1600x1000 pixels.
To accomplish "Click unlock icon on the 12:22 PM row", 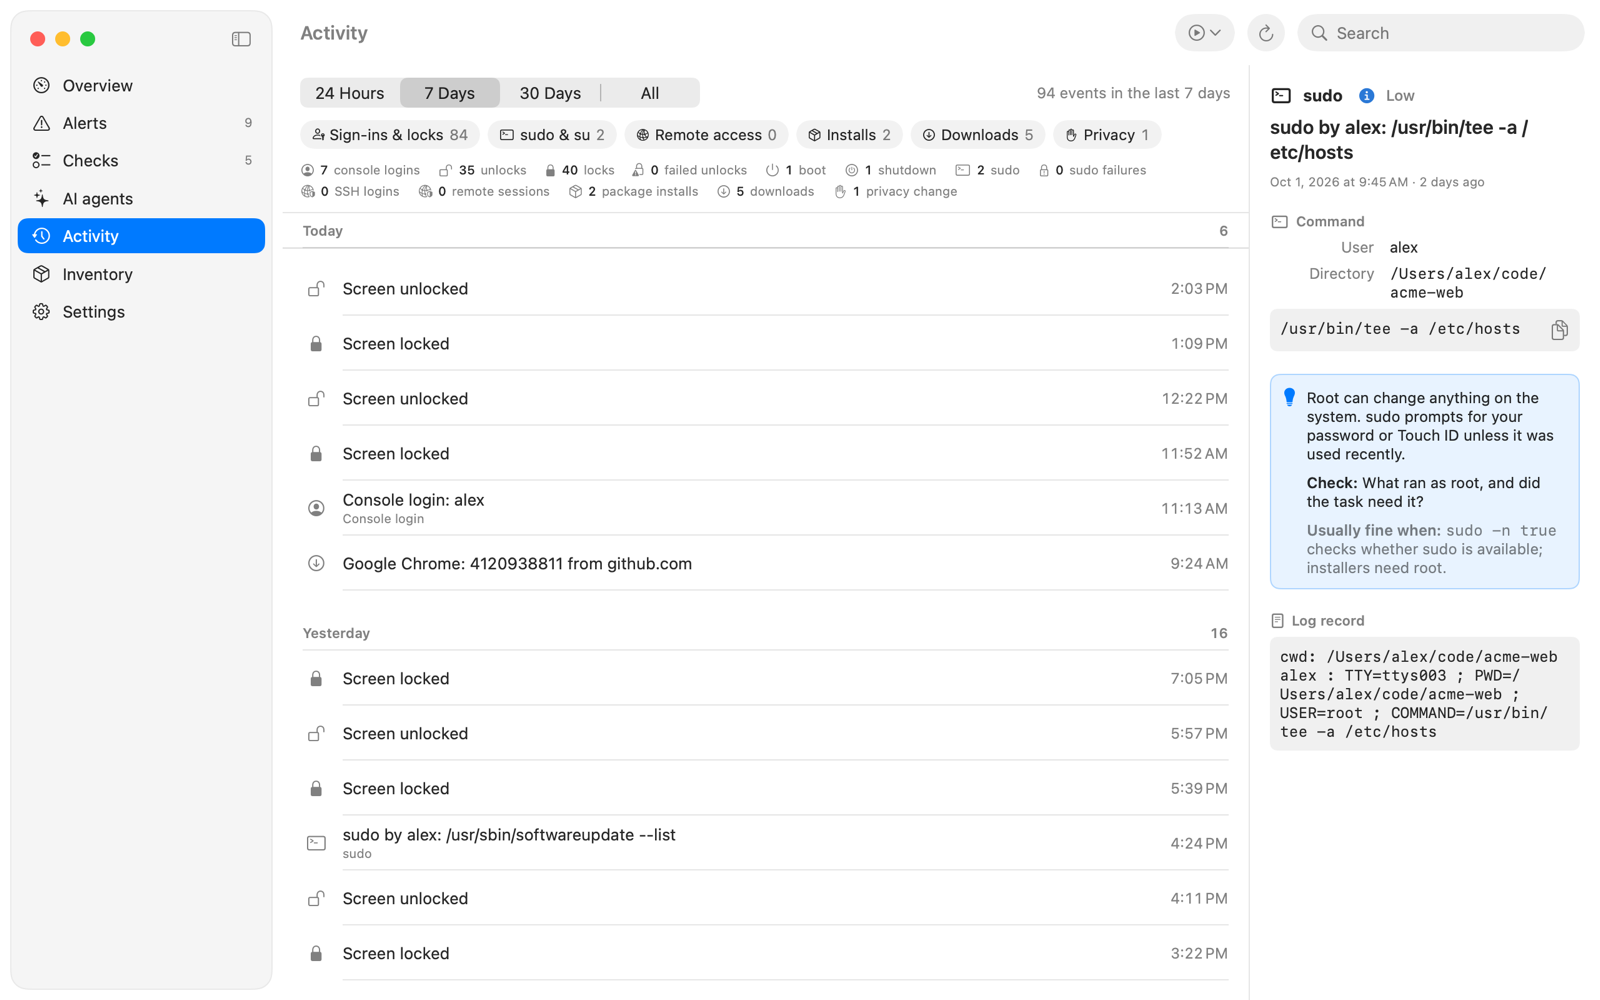I will pos(316,399).
